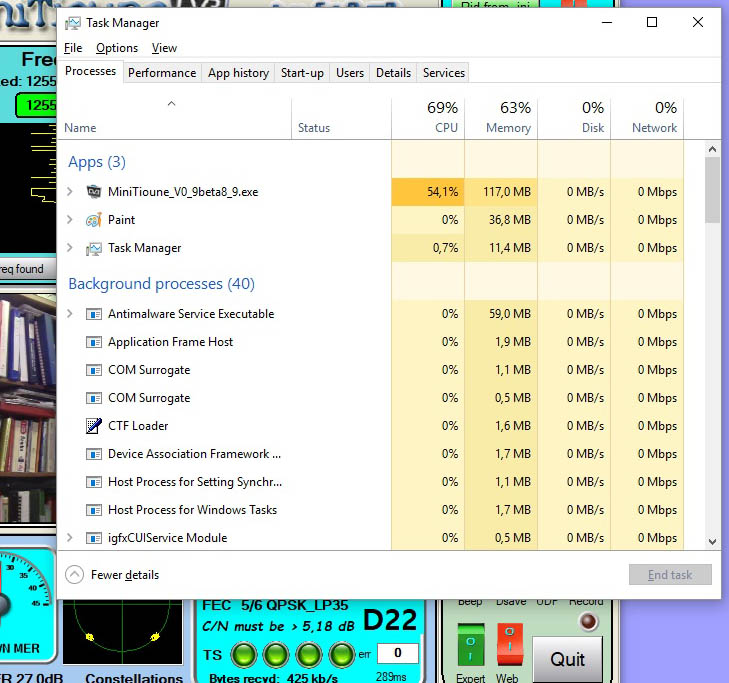
Task: Open the Options menu
Action: 117,48
